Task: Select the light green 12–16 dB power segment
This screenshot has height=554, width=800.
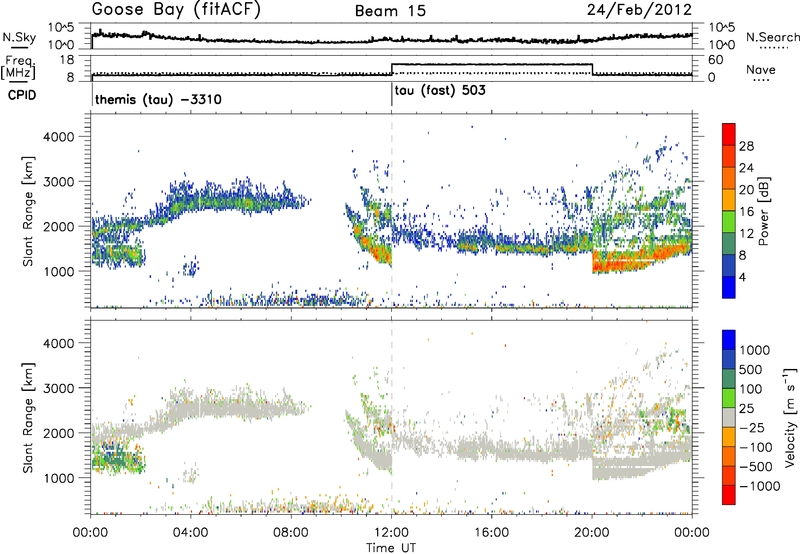Action: coord(729,221)
